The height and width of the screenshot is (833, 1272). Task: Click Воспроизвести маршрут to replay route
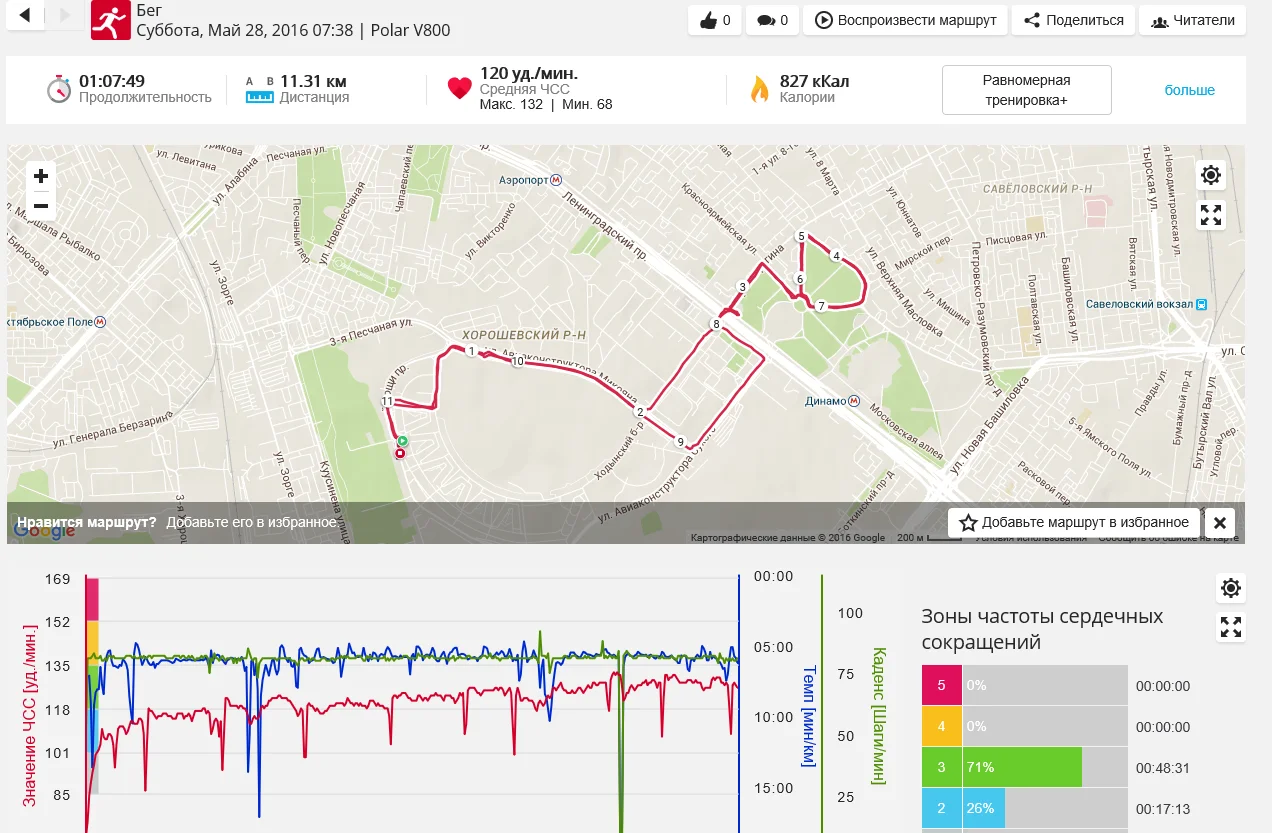click(906, 20)
